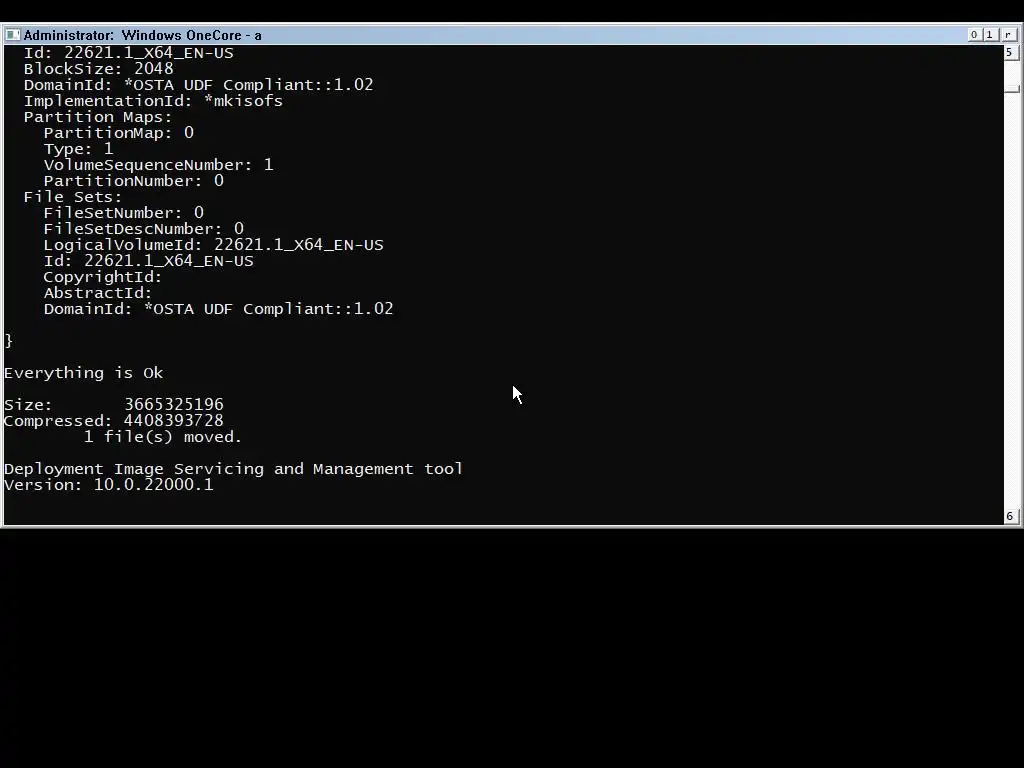Select the 'Type: 1' line
Screen dimensions: 1024x768
click(78, 149)
